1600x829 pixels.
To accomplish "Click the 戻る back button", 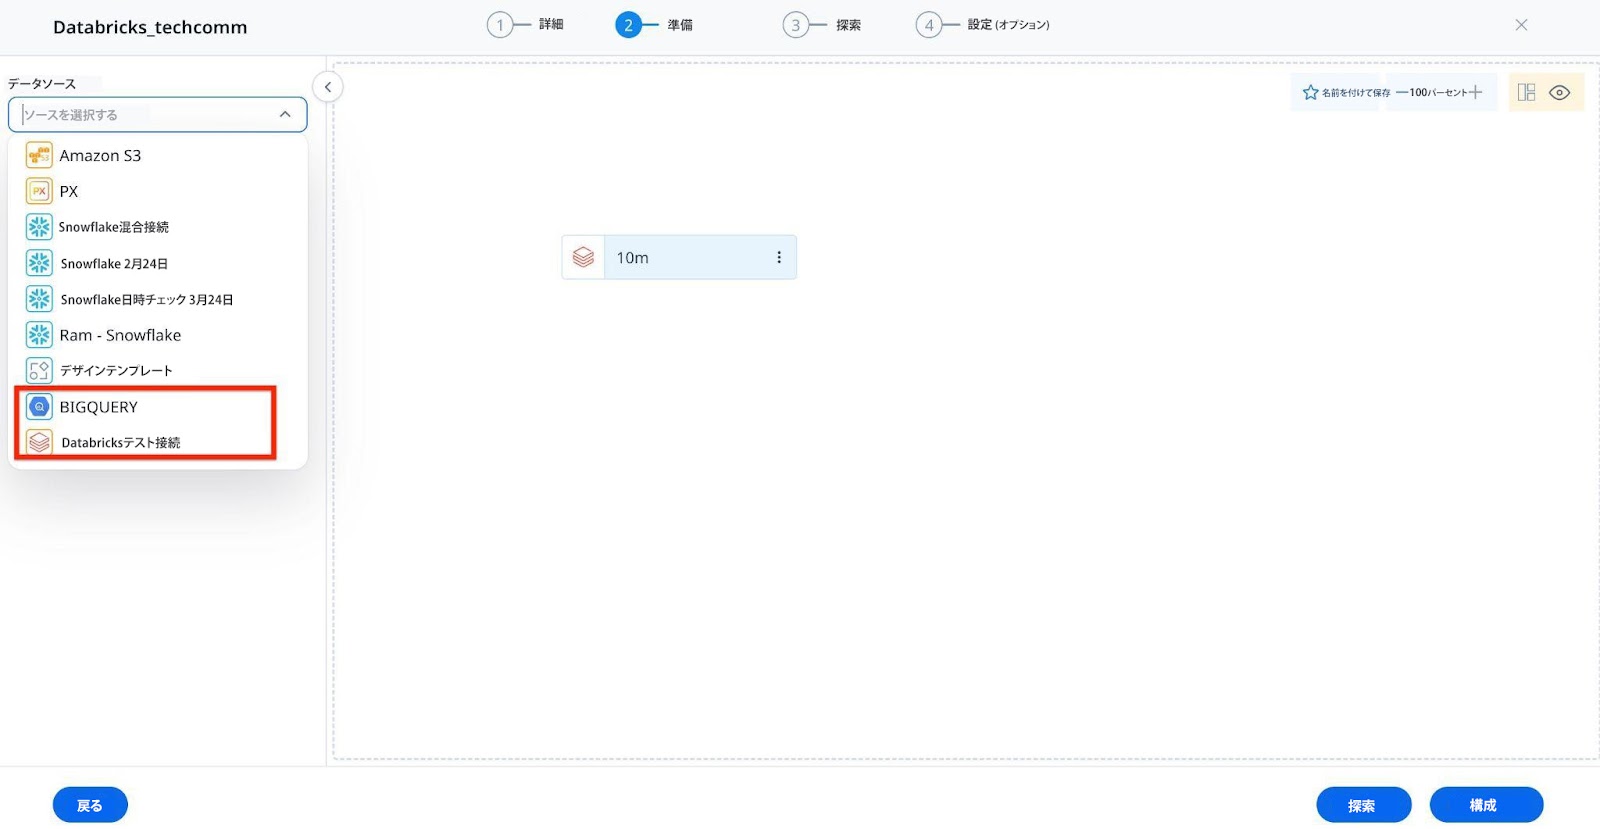I will [90, 805].
